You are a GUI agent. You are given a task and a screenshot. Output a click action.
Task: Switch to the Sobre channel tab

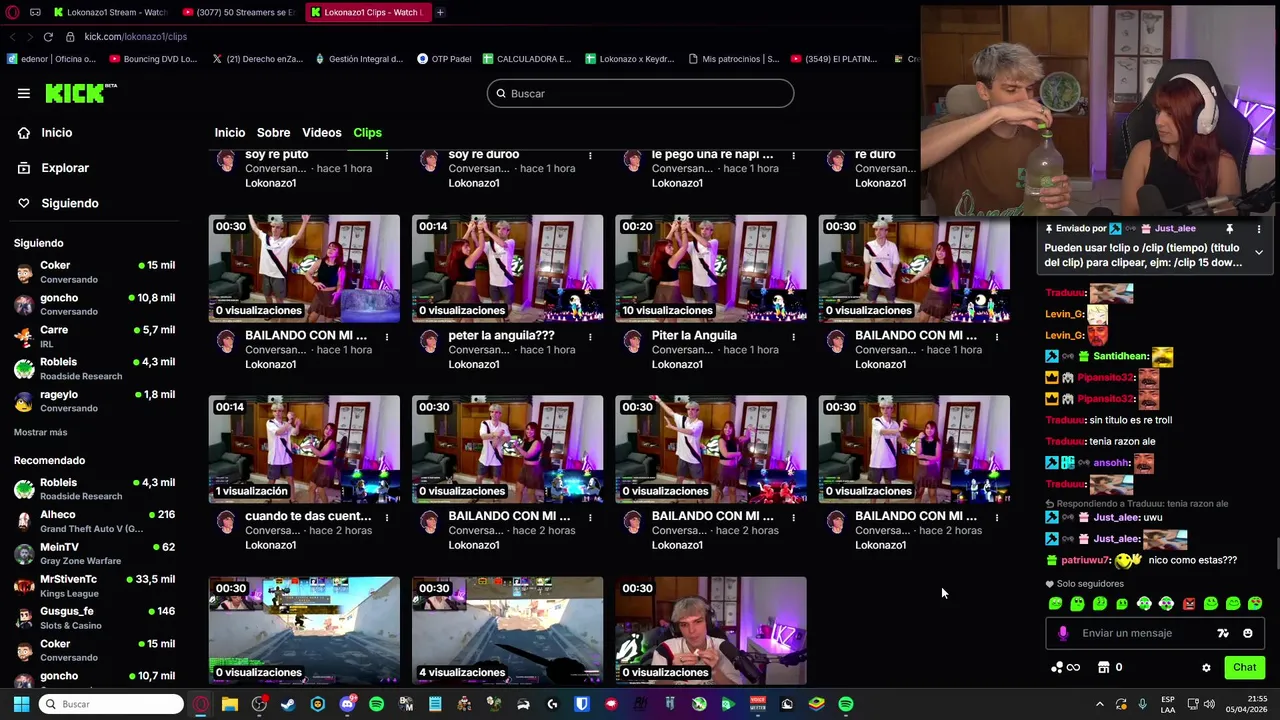(273, 132)
